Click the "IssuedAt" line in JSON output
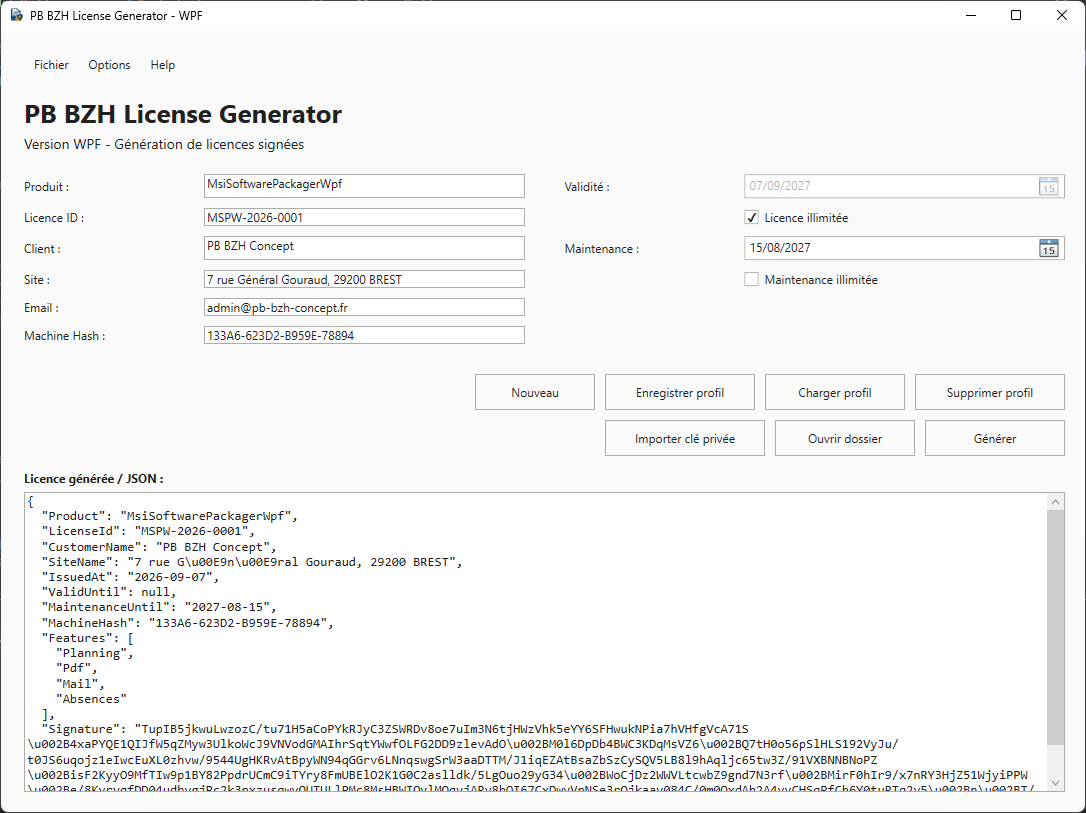The image size is (1086, 813). click(x=131, y=578)
